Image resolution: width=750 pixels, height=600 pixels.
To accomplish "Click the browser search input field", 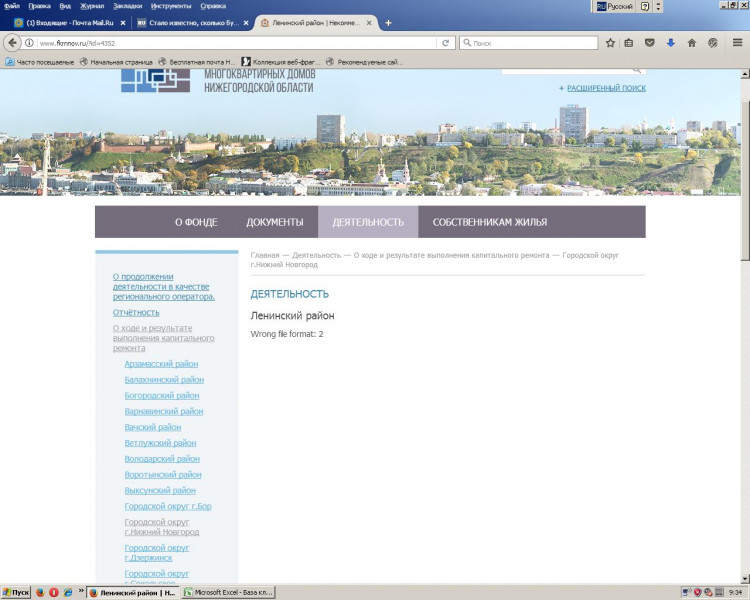I will (530, 43).
